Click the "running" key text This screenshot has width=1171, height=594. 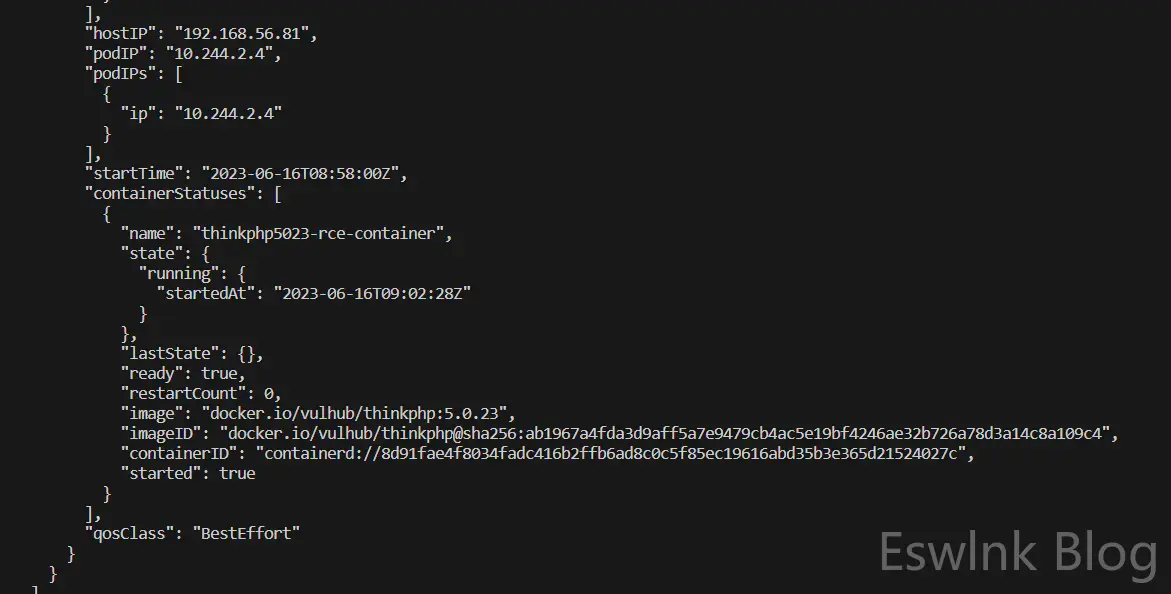[x=179, y=273]
